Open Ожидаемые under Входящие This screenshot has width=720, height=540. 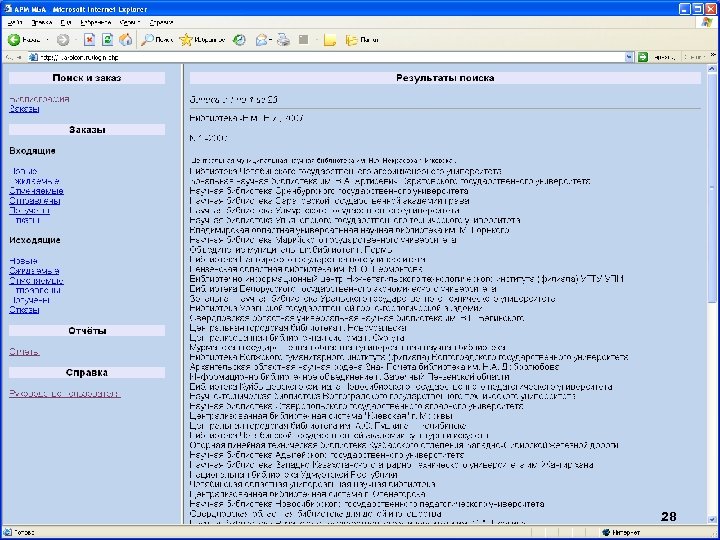tap(34, 181)
